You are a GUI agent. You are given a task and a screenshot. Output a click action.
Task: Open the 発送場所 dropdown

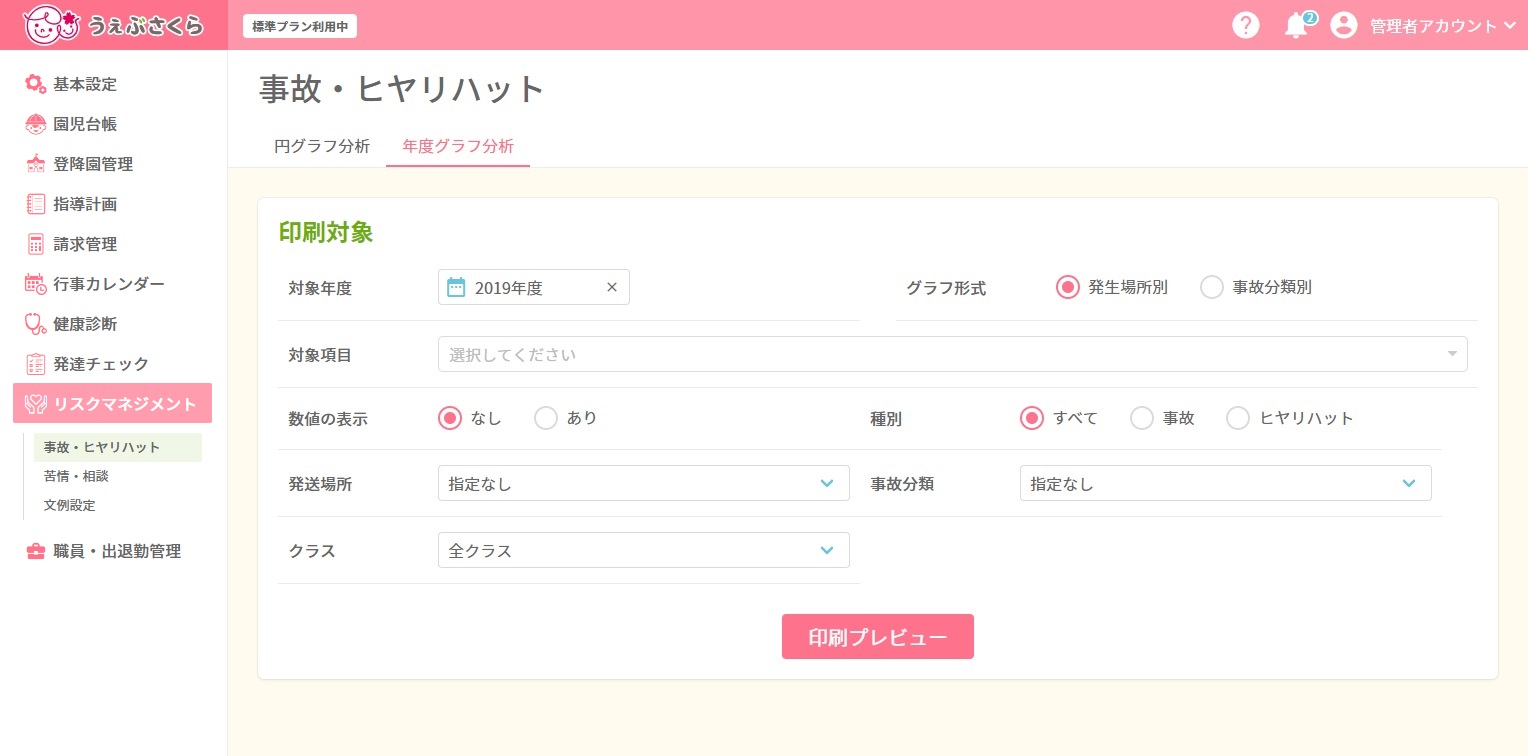(x=644, y=483)
